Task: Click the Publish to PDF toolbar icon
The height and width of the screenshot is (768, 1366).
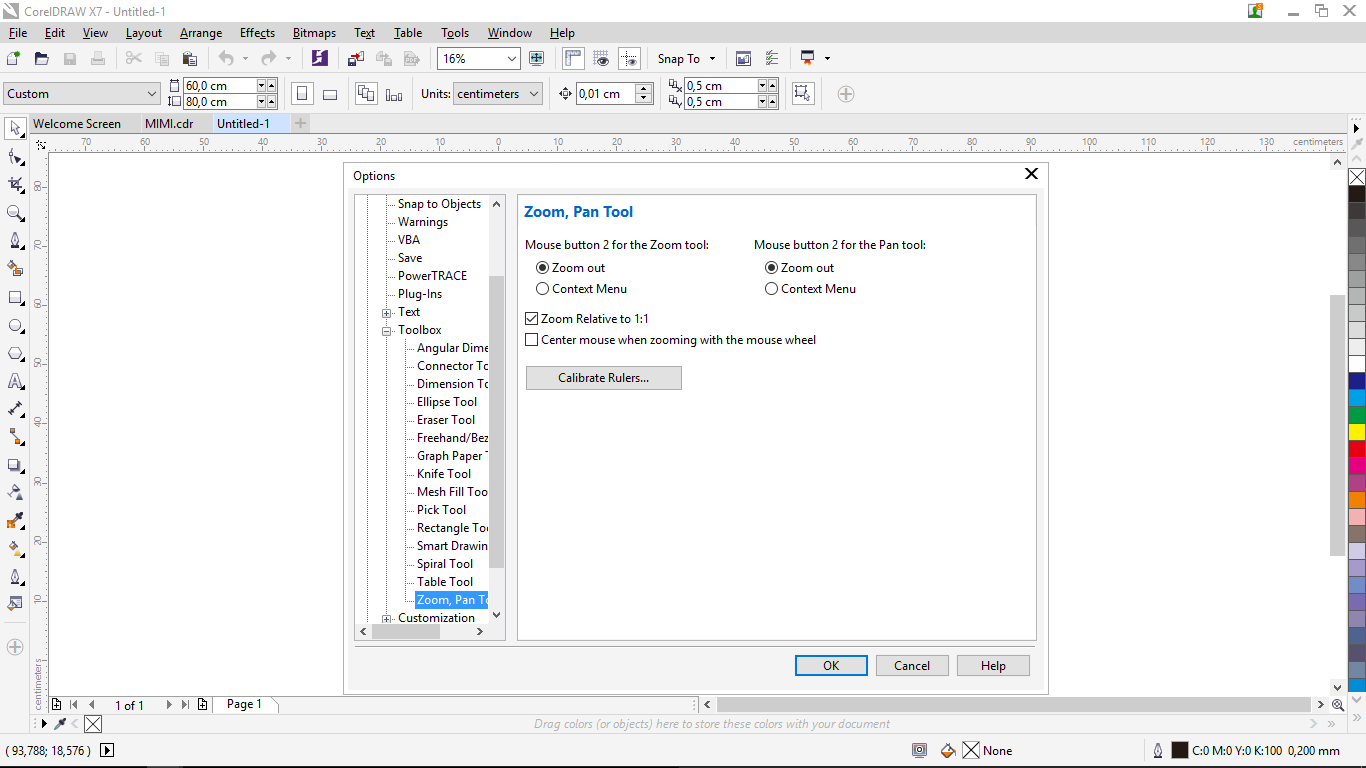Action: coord(412,58)
